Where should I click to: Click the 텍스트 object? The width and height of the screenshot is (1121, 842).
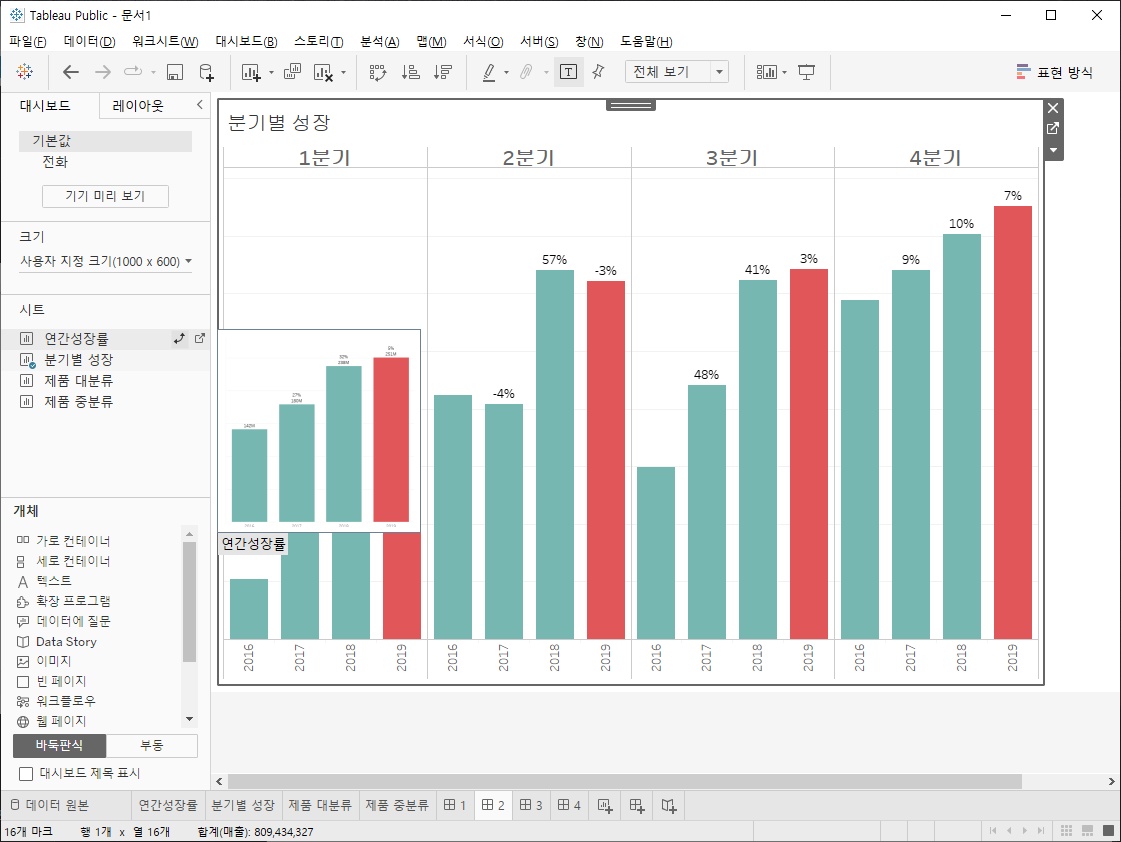click(x=44, y=580)
